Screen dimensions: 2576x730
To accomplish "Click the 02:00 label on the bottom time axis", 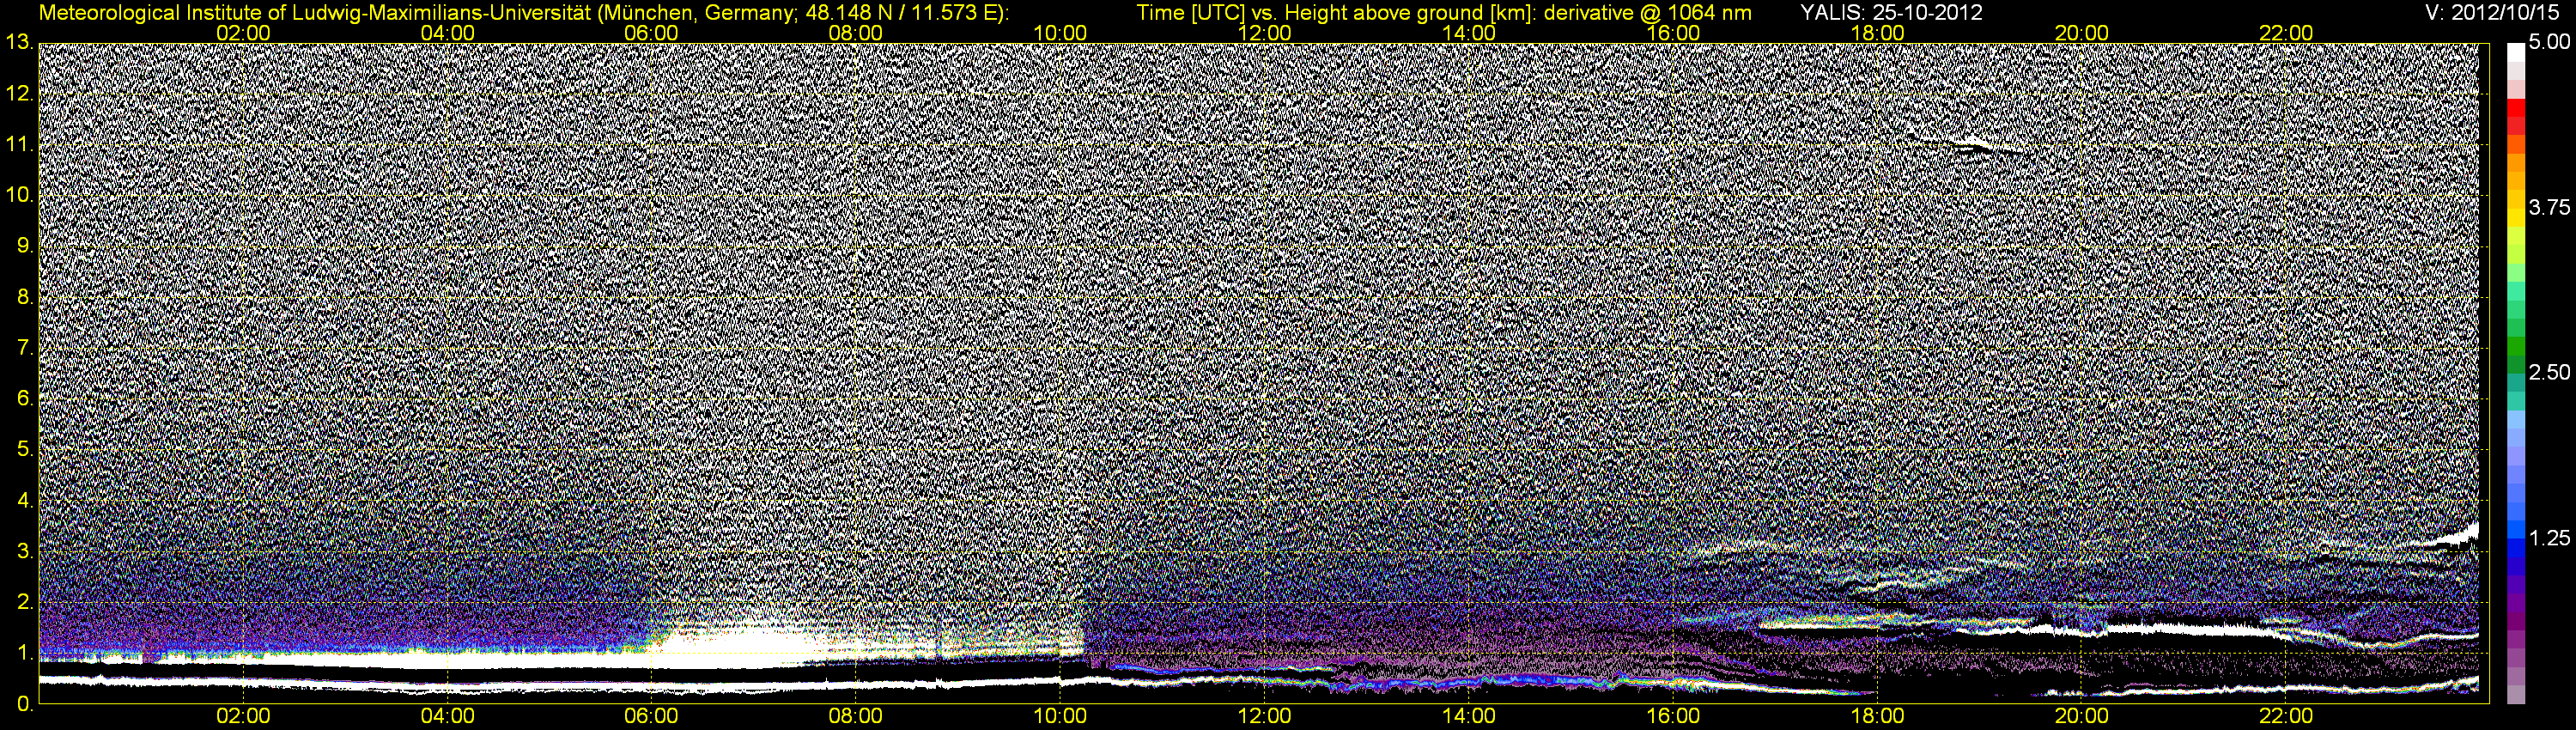I will tap(244, 717).
